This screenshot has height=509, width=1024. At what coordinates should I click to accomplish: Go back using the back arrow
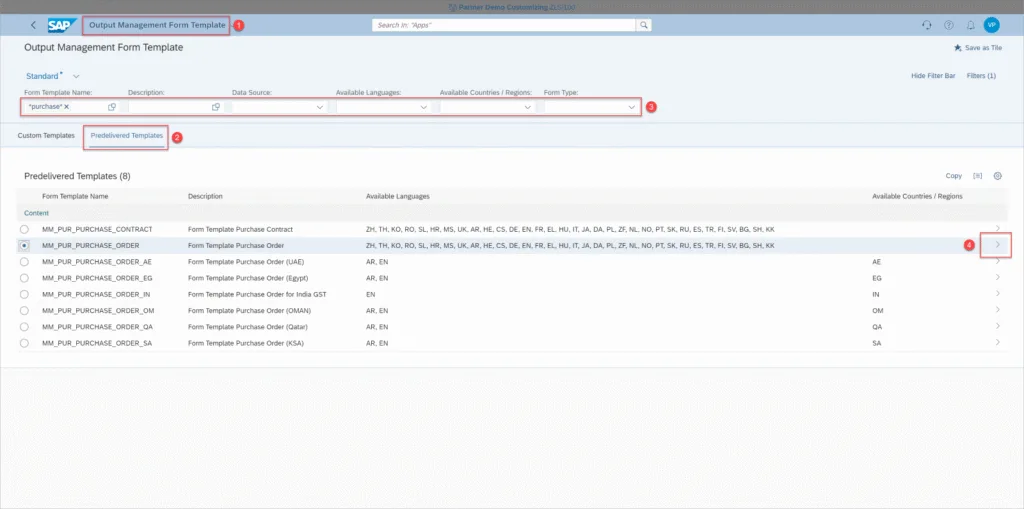pos(34,25)
